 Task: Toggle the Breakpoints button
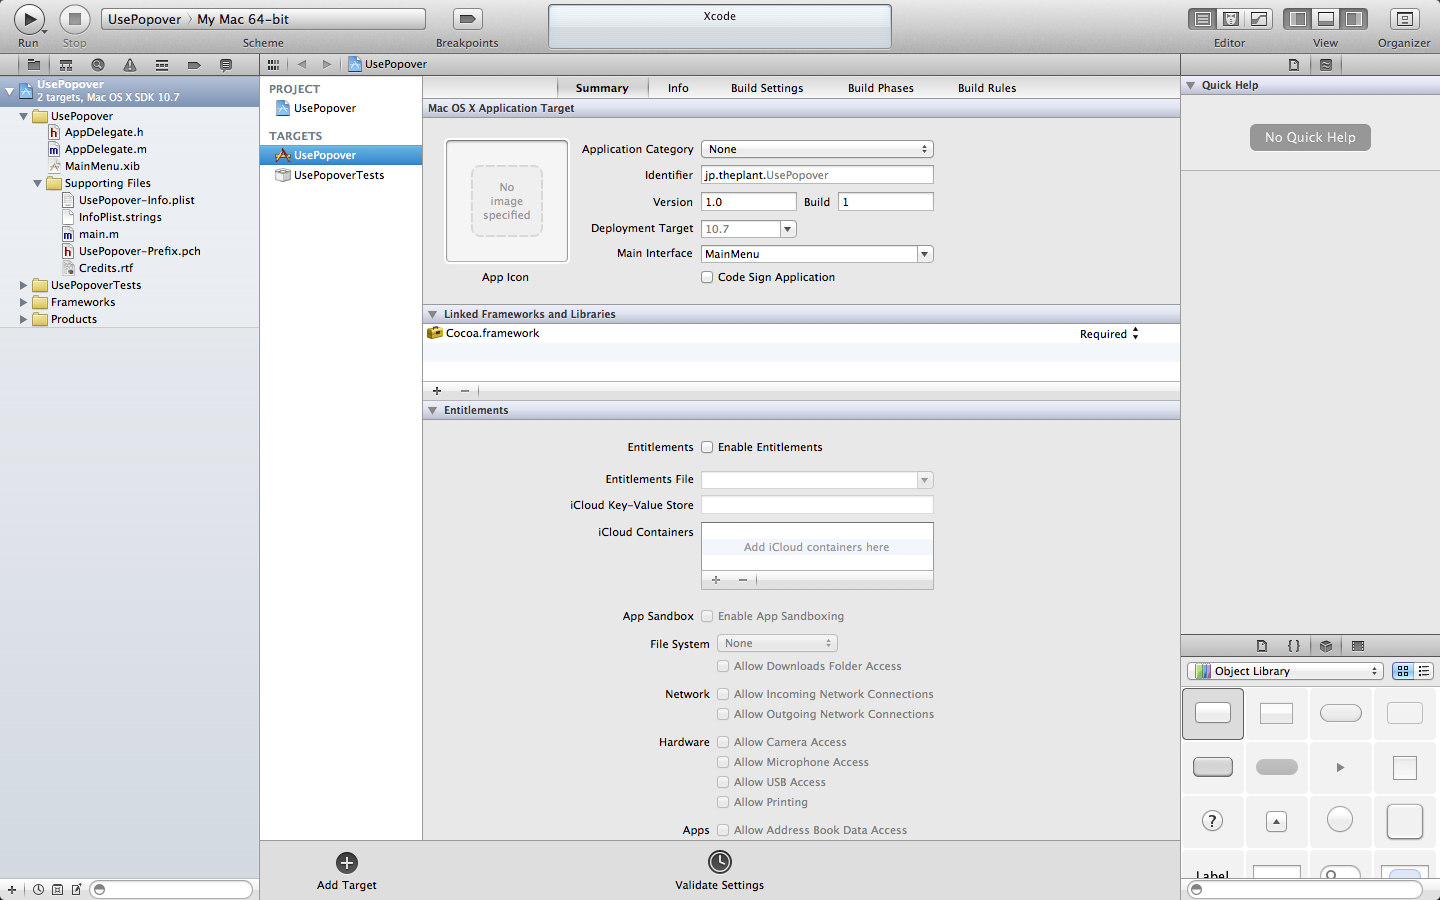(x=467, y=19)
